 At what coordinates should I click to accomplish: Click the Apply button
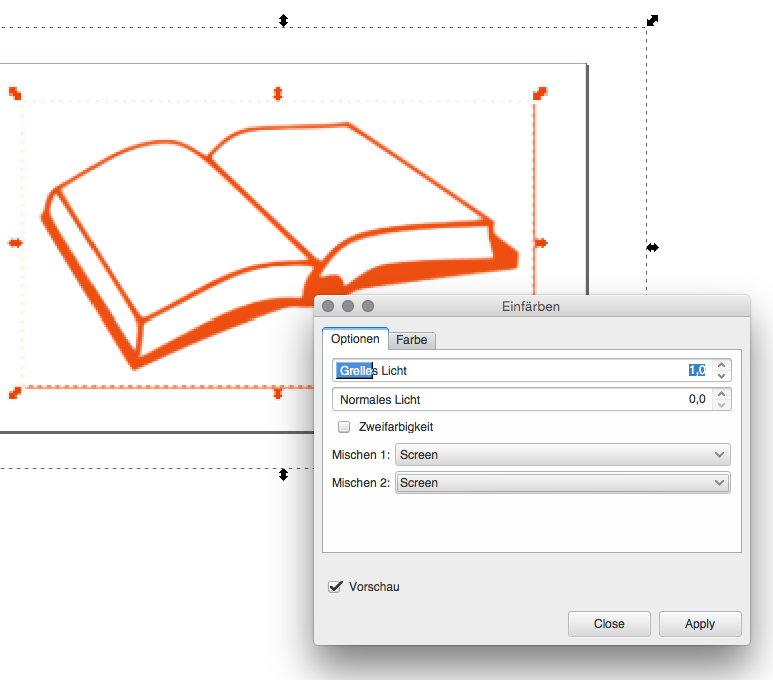click(700, 624)
